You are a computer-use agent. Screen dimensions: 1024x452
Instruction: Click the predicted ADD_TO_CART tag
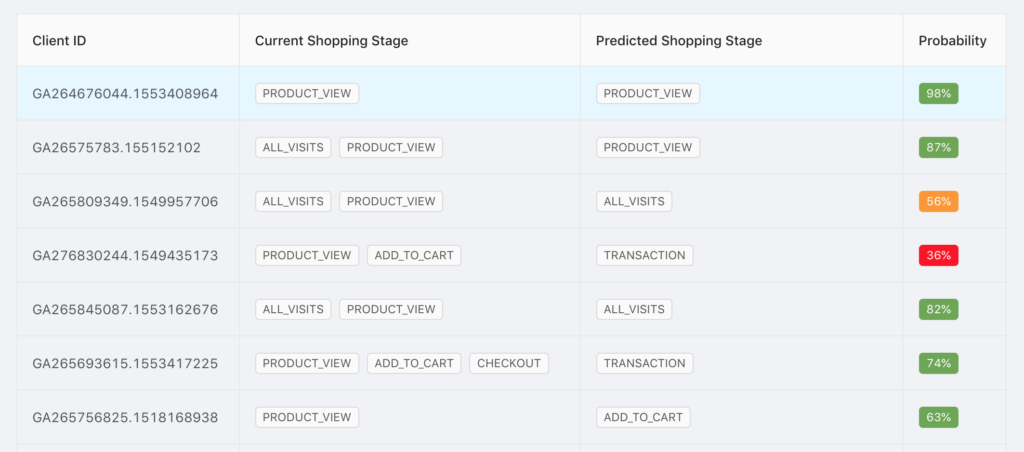click(643, 417)
